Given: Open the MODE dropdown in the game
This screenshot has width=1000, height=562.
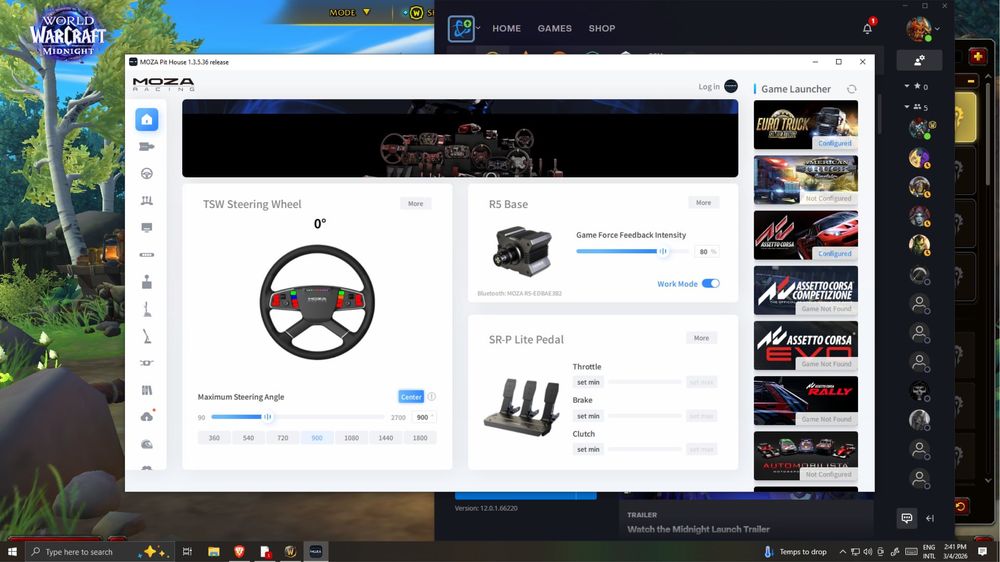Looking at the screenshot, I should tap(349, 12).
